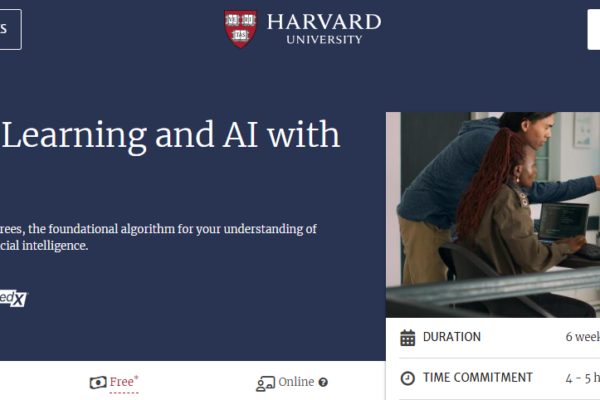Image resolution: width=600 pixels, height=400 pixels.
Task: Click the question mark help icon after Online
Action: click(323, 382)
